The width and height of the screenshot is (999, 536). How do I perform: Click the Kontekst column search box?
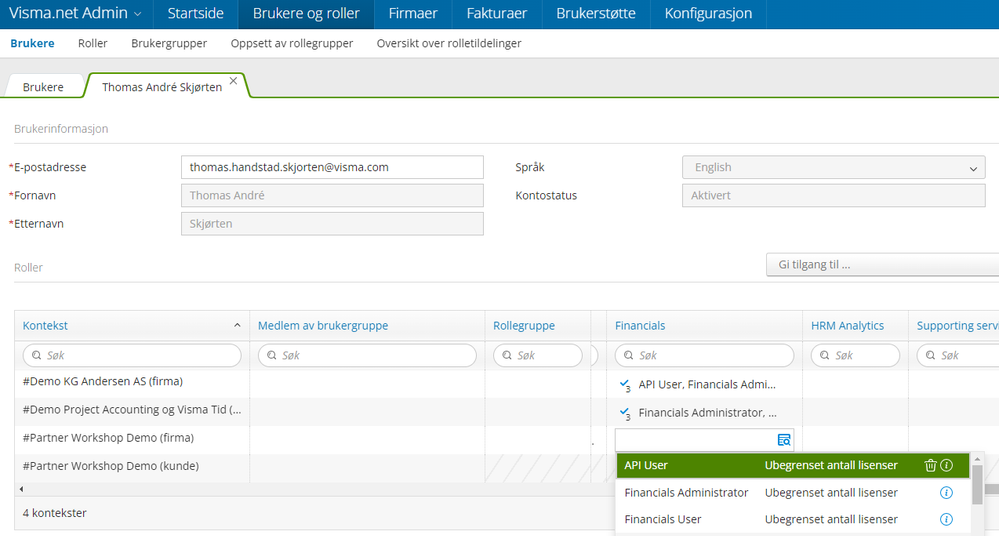click(x=132, y=356)
